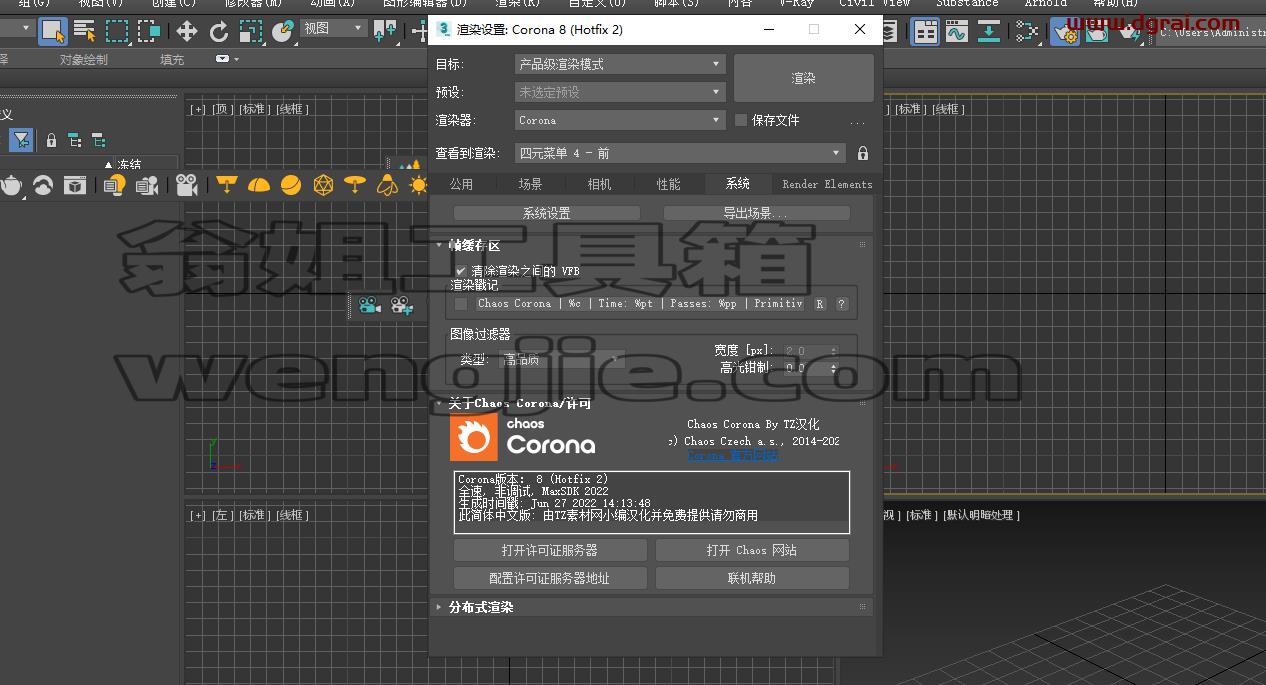1266x685 pixels.
Task: Click the R reset render stamp button
Action: [x=820, y=304]
